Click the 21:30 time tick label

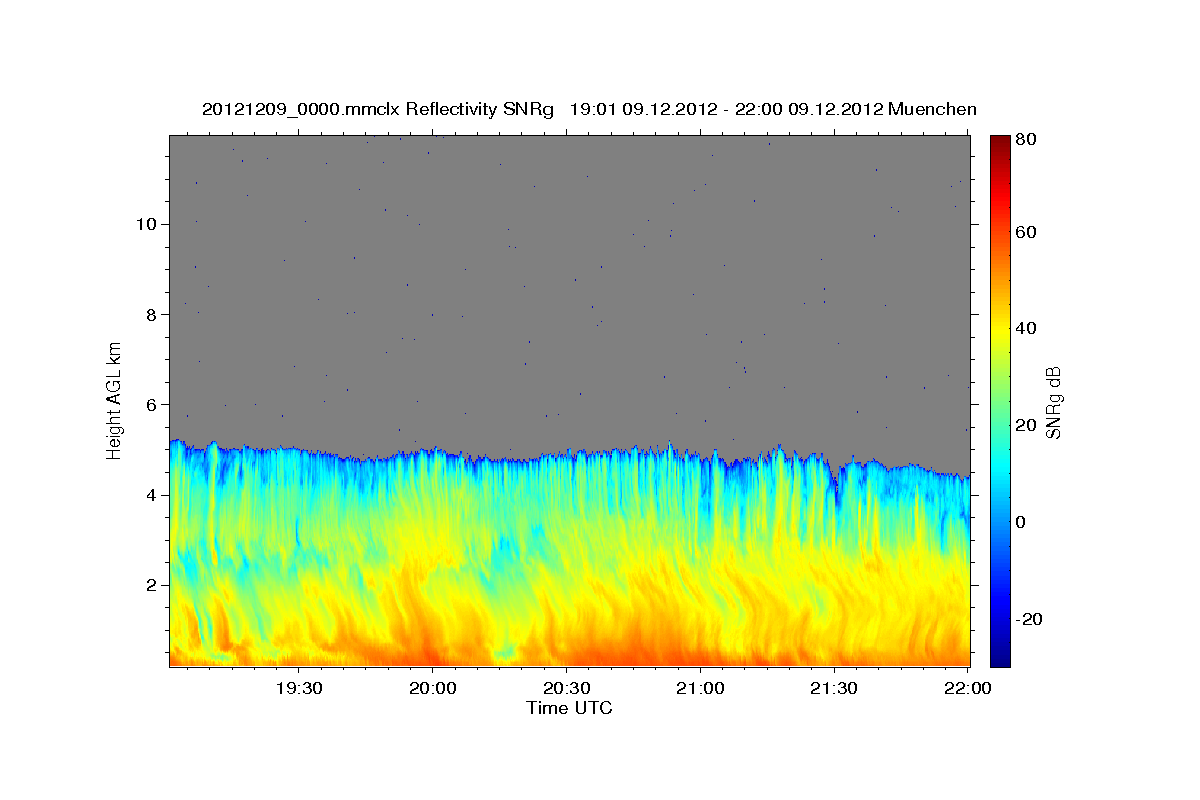[834, 689]
